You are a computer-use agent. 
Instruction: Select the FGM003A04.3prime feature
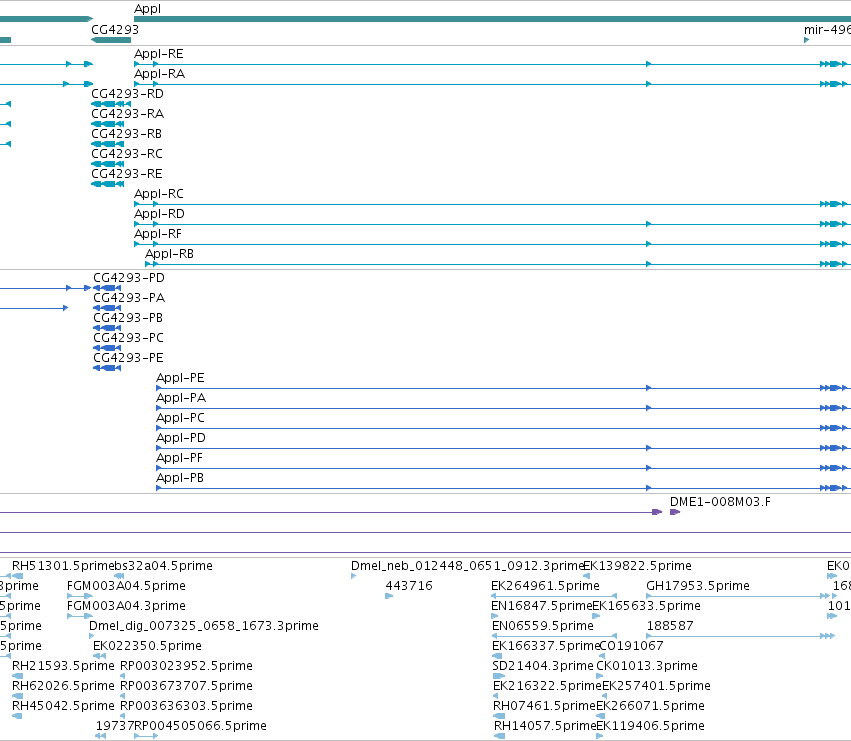tap(126, 606)
